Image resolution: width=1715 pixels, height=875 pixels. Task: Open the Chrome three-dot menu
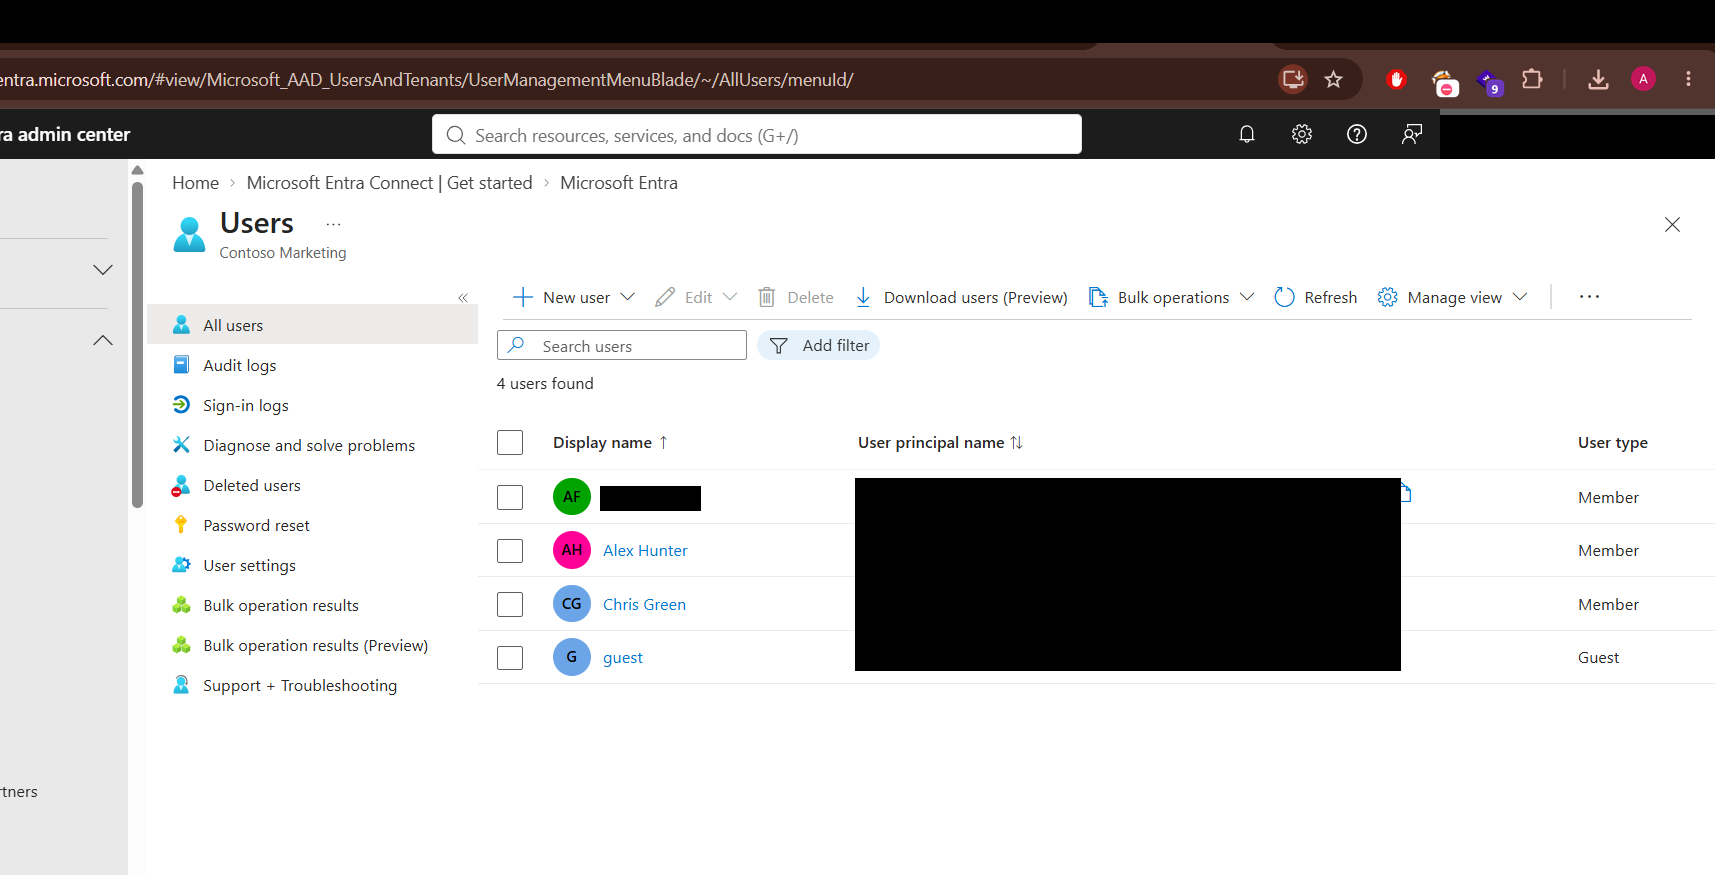pyautogui.click(x=1688, y=79)
